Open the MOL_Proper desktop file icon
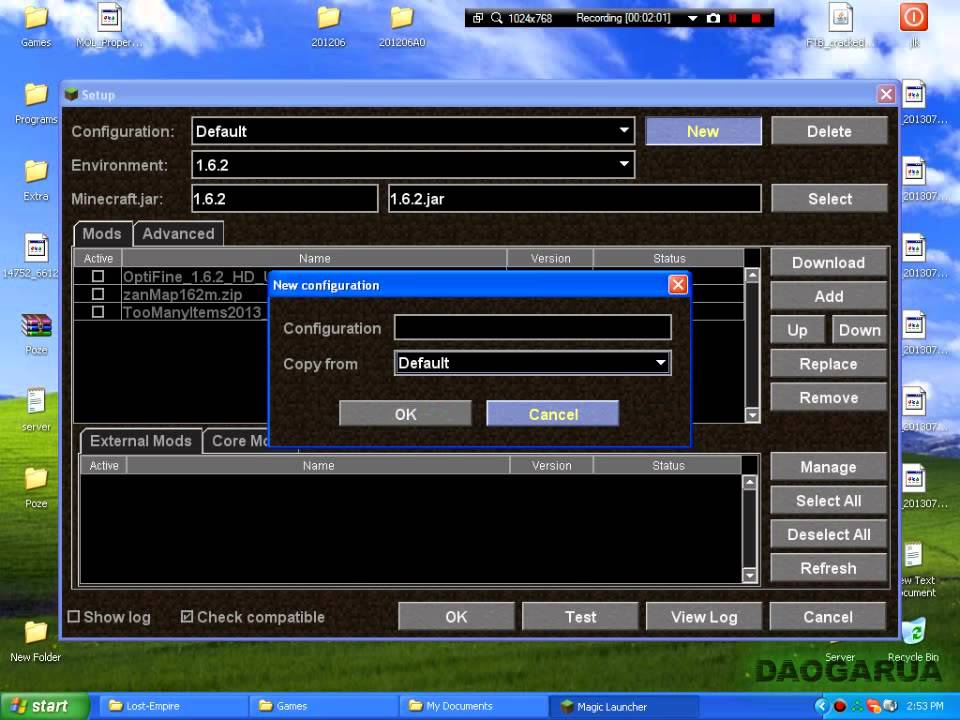Screen dimensions: 960x720 110,17
